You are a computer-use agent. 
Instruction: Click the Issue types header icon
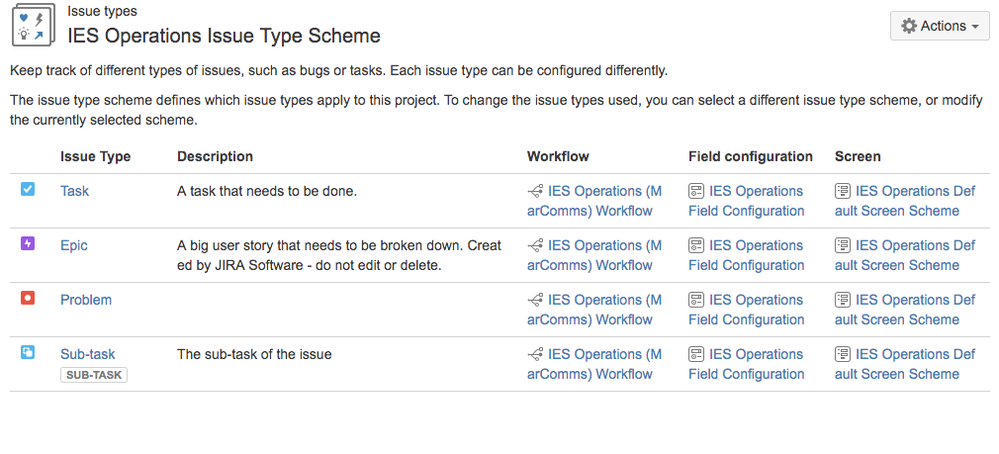coord(33,26)
